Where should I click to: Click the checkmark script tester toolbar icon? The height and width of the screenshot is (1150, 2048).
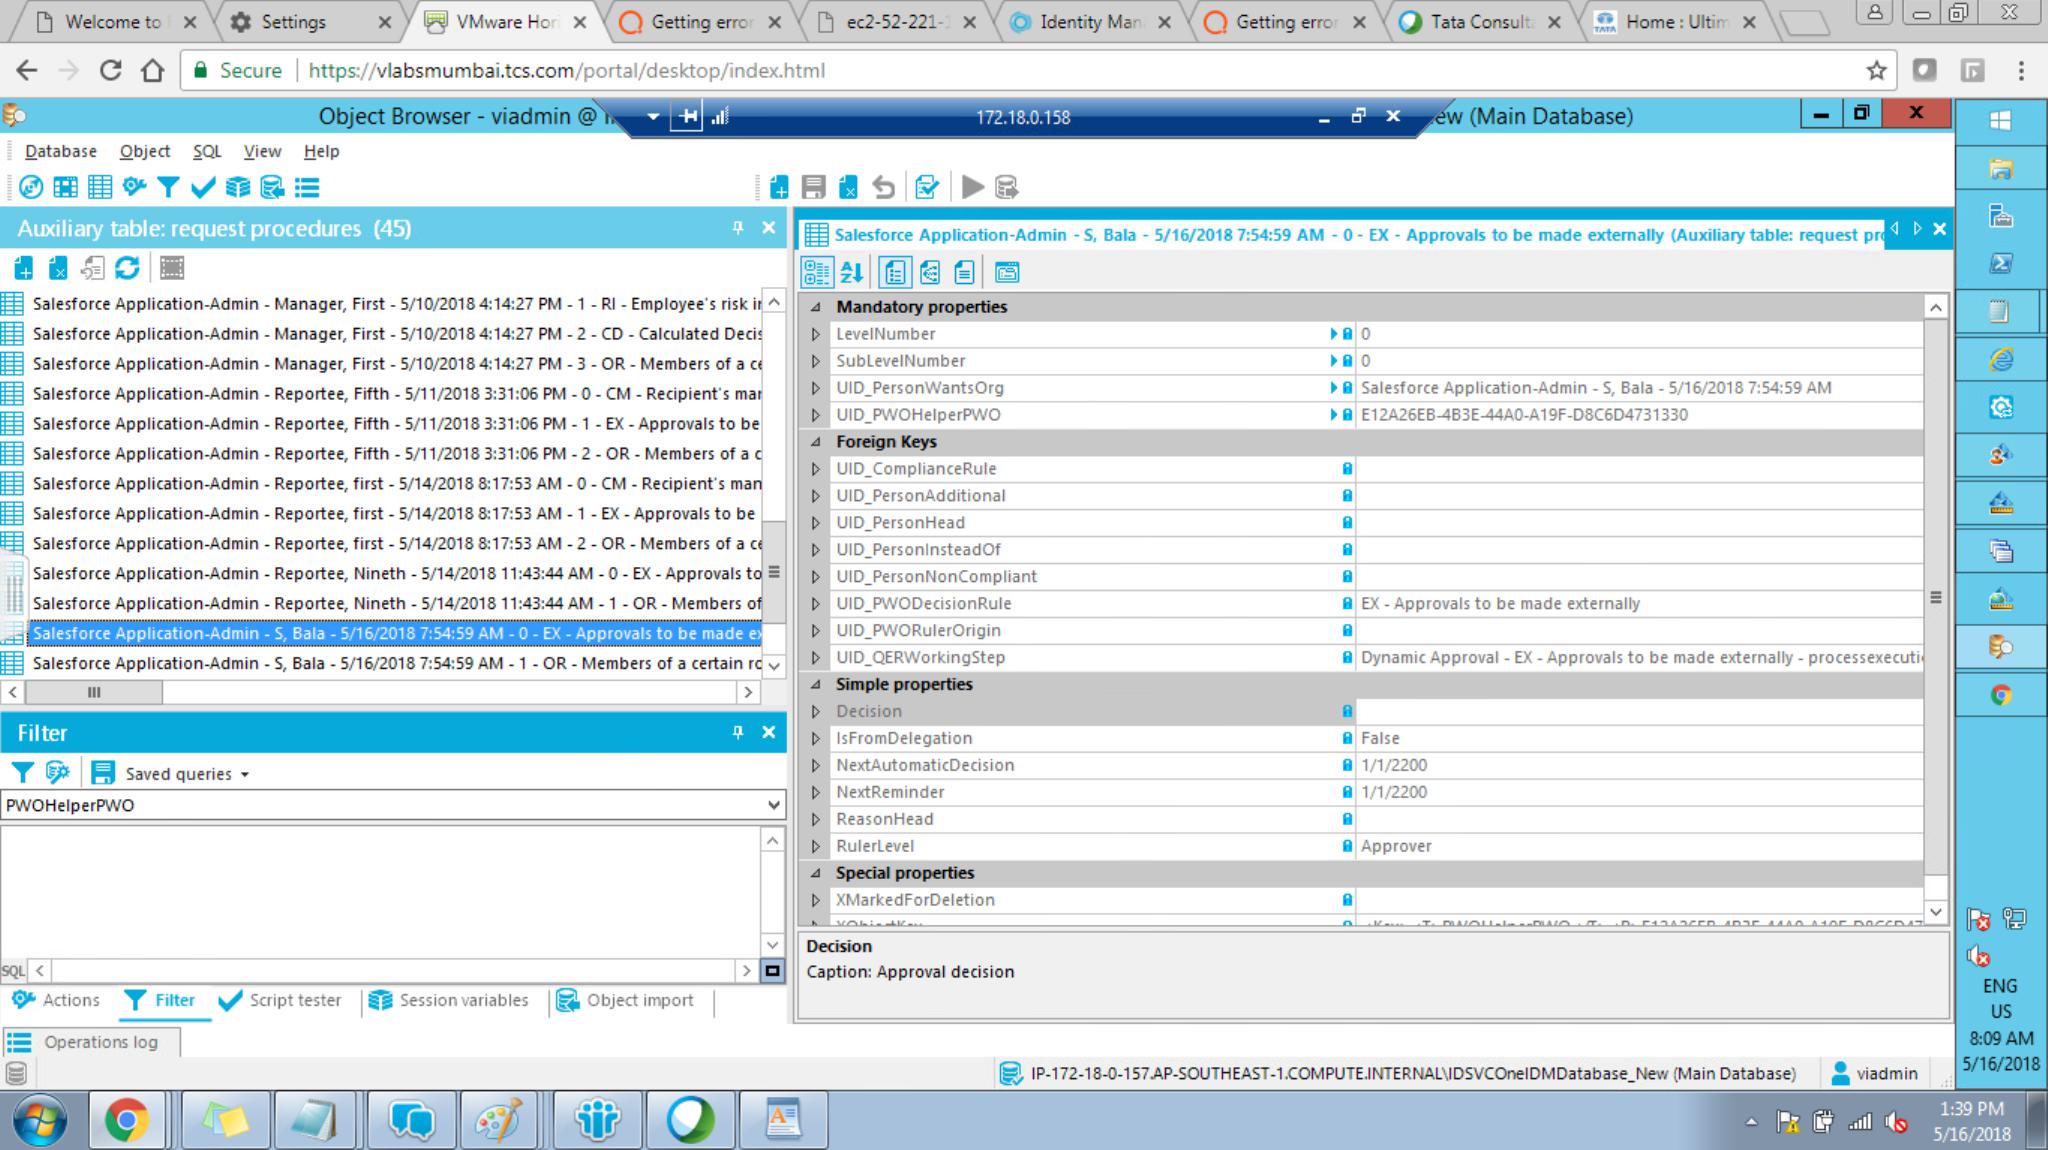[x=203, y=187]
